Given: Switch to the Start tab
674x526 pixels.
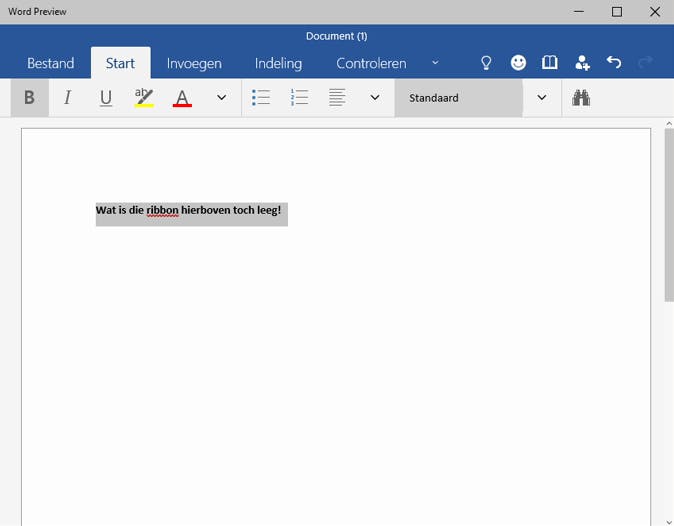Looking at the screenshot, I should pyautogui.click(x=120, y=63).
